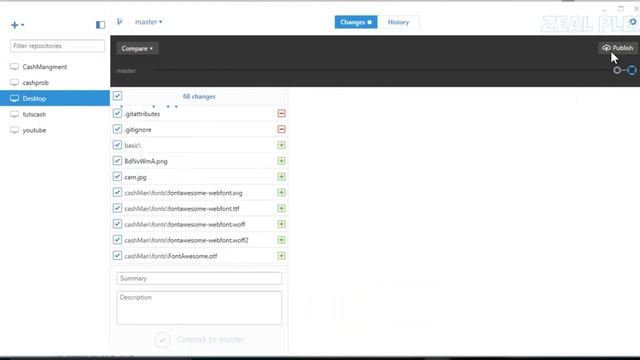640x360 pixels.
Task: Select the Desktop repository
Action: click(x=55, y=98)
